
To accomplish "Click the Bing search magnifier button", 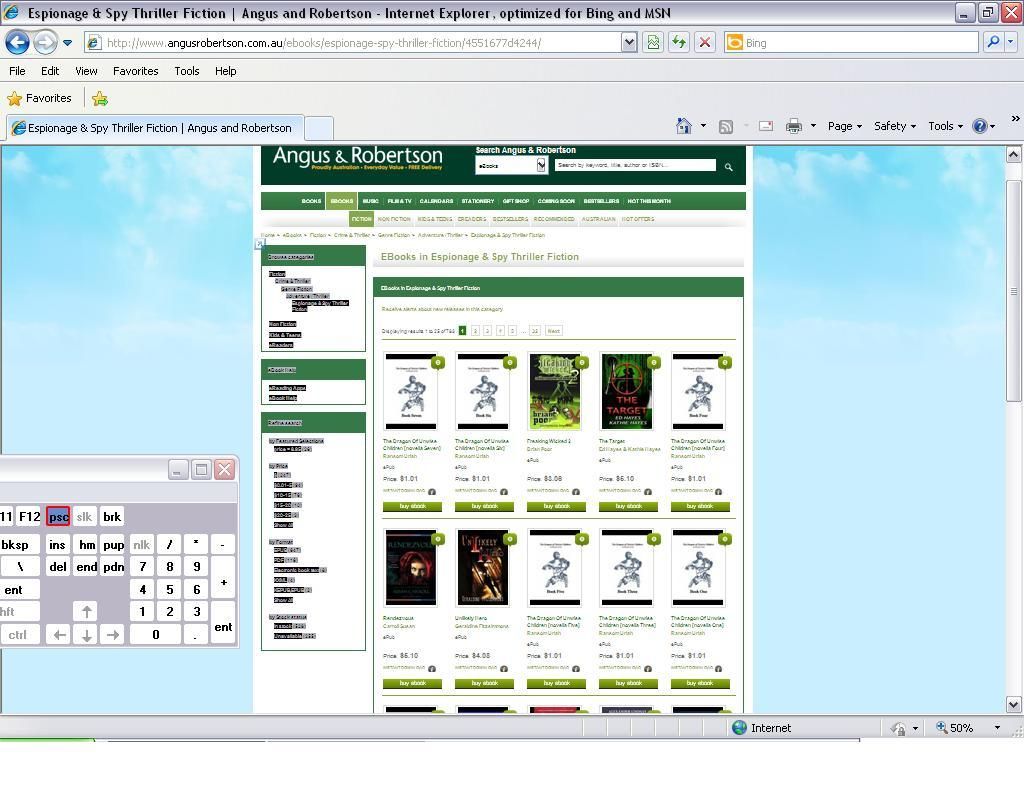I will 993,42.
